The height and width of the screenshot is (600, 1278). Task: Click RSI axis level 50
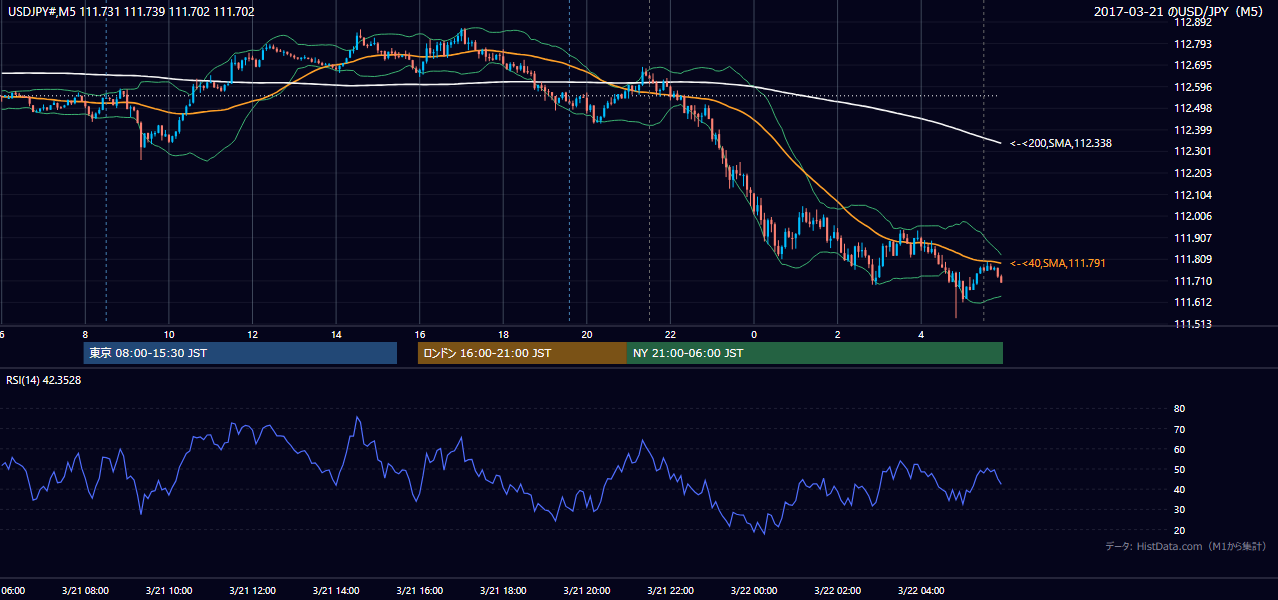pos(1179,469)
